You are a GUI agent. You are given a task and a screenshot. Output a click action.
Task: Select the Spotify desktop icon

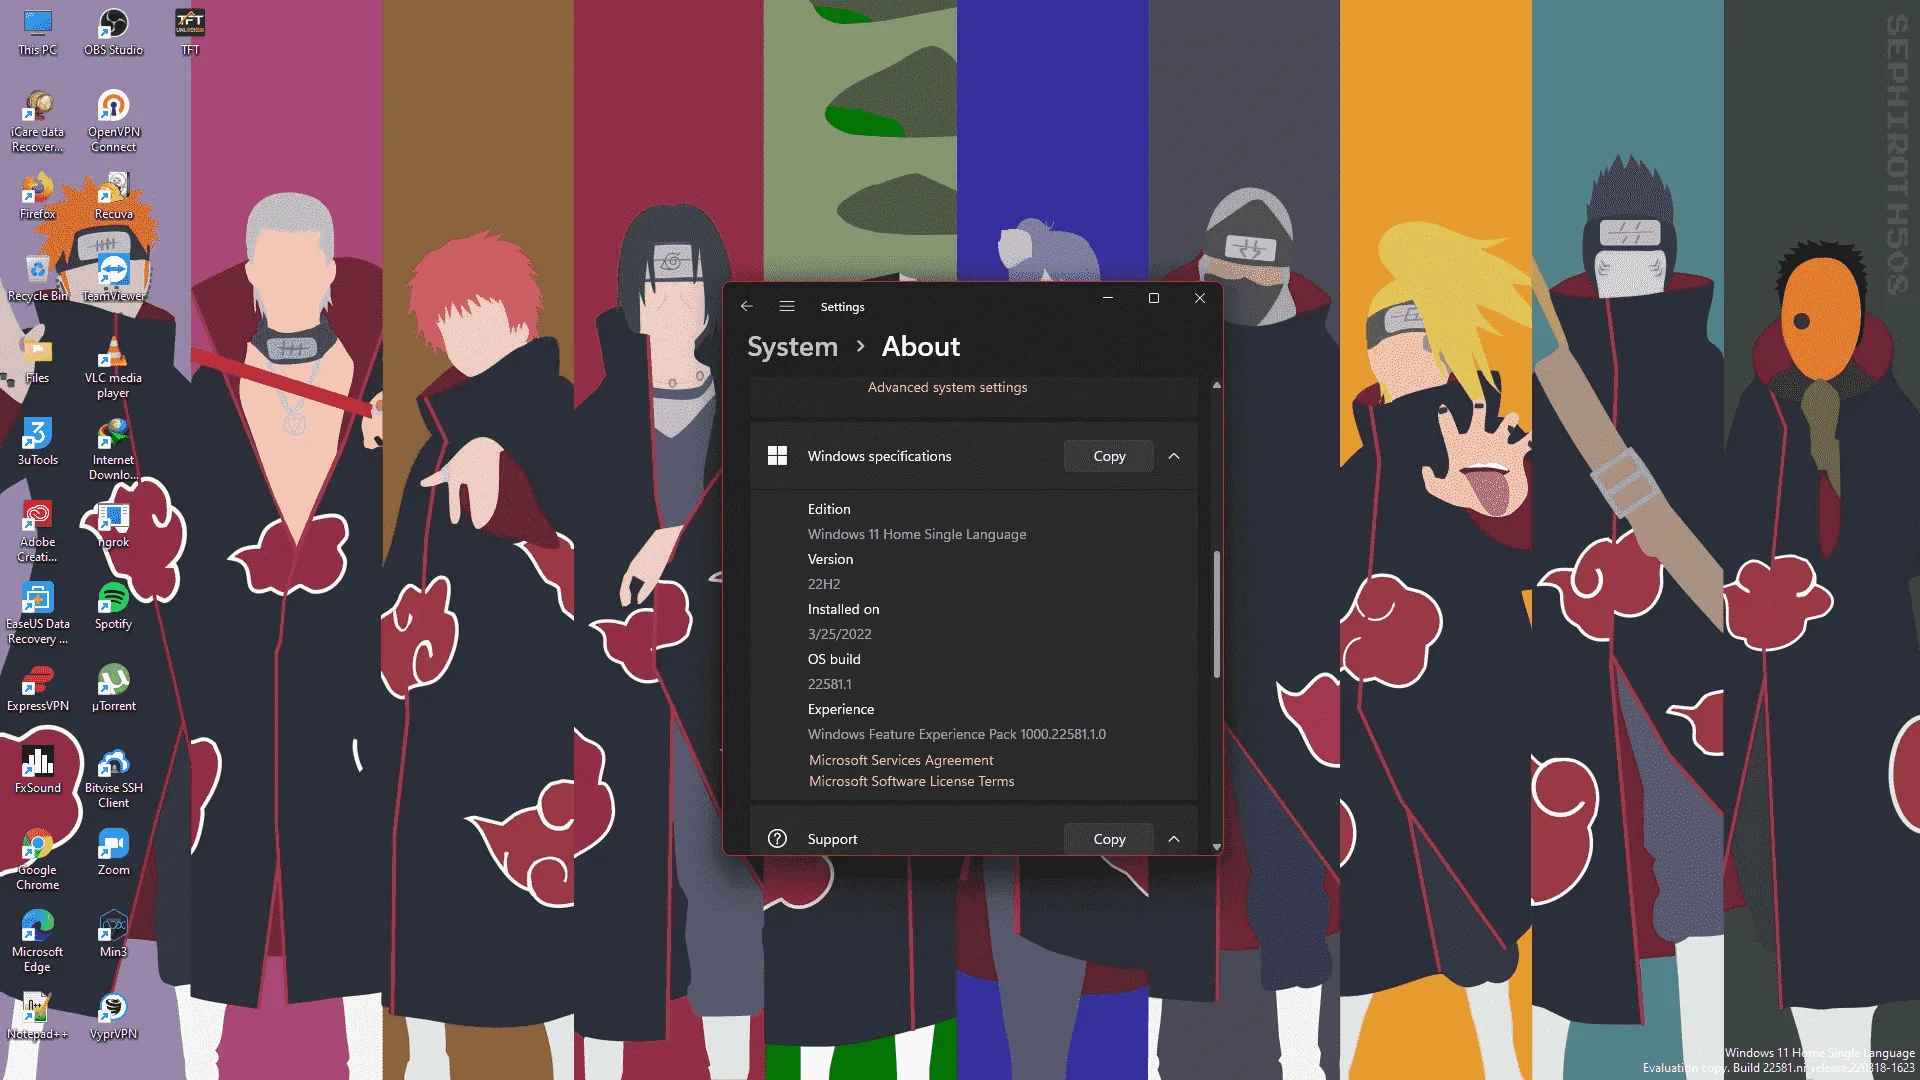113,607
